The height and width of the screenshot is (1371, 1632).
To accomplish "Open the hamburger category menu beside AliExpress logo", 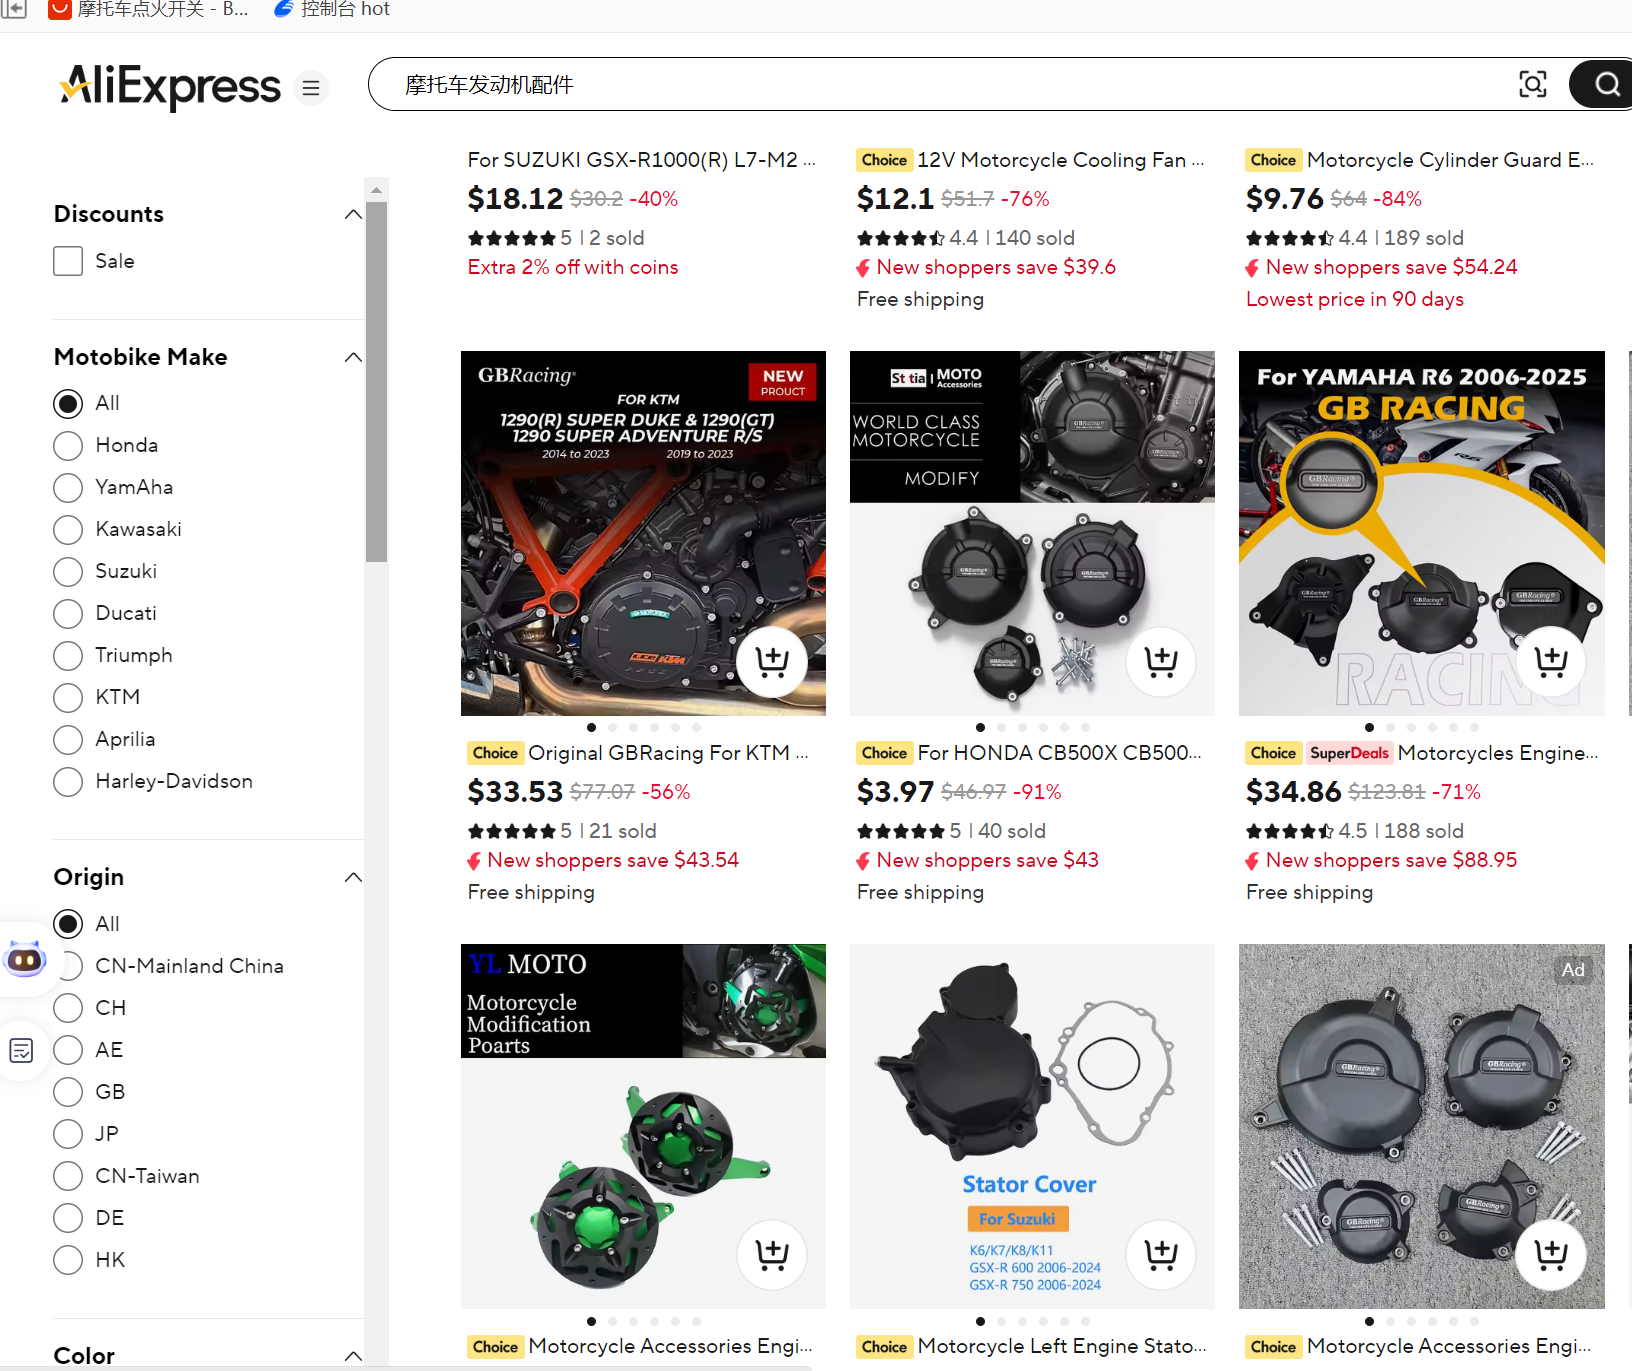I will pos(311,88).
